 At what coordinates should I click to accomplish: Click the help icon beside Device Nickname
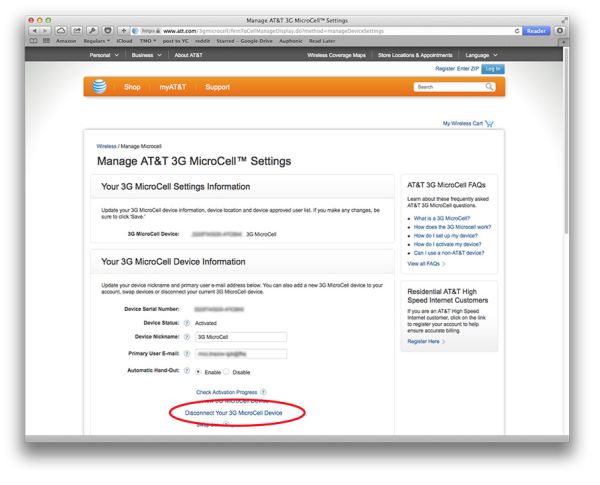click(186, 338)
